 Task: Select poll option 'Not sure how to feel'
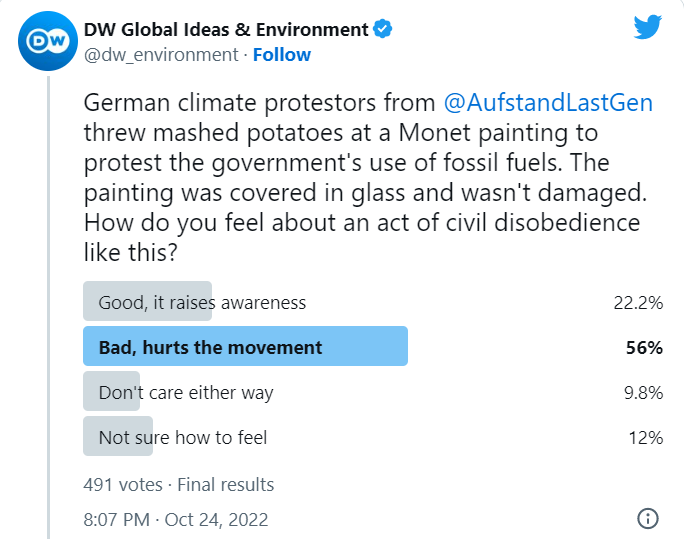click(182, 437)
